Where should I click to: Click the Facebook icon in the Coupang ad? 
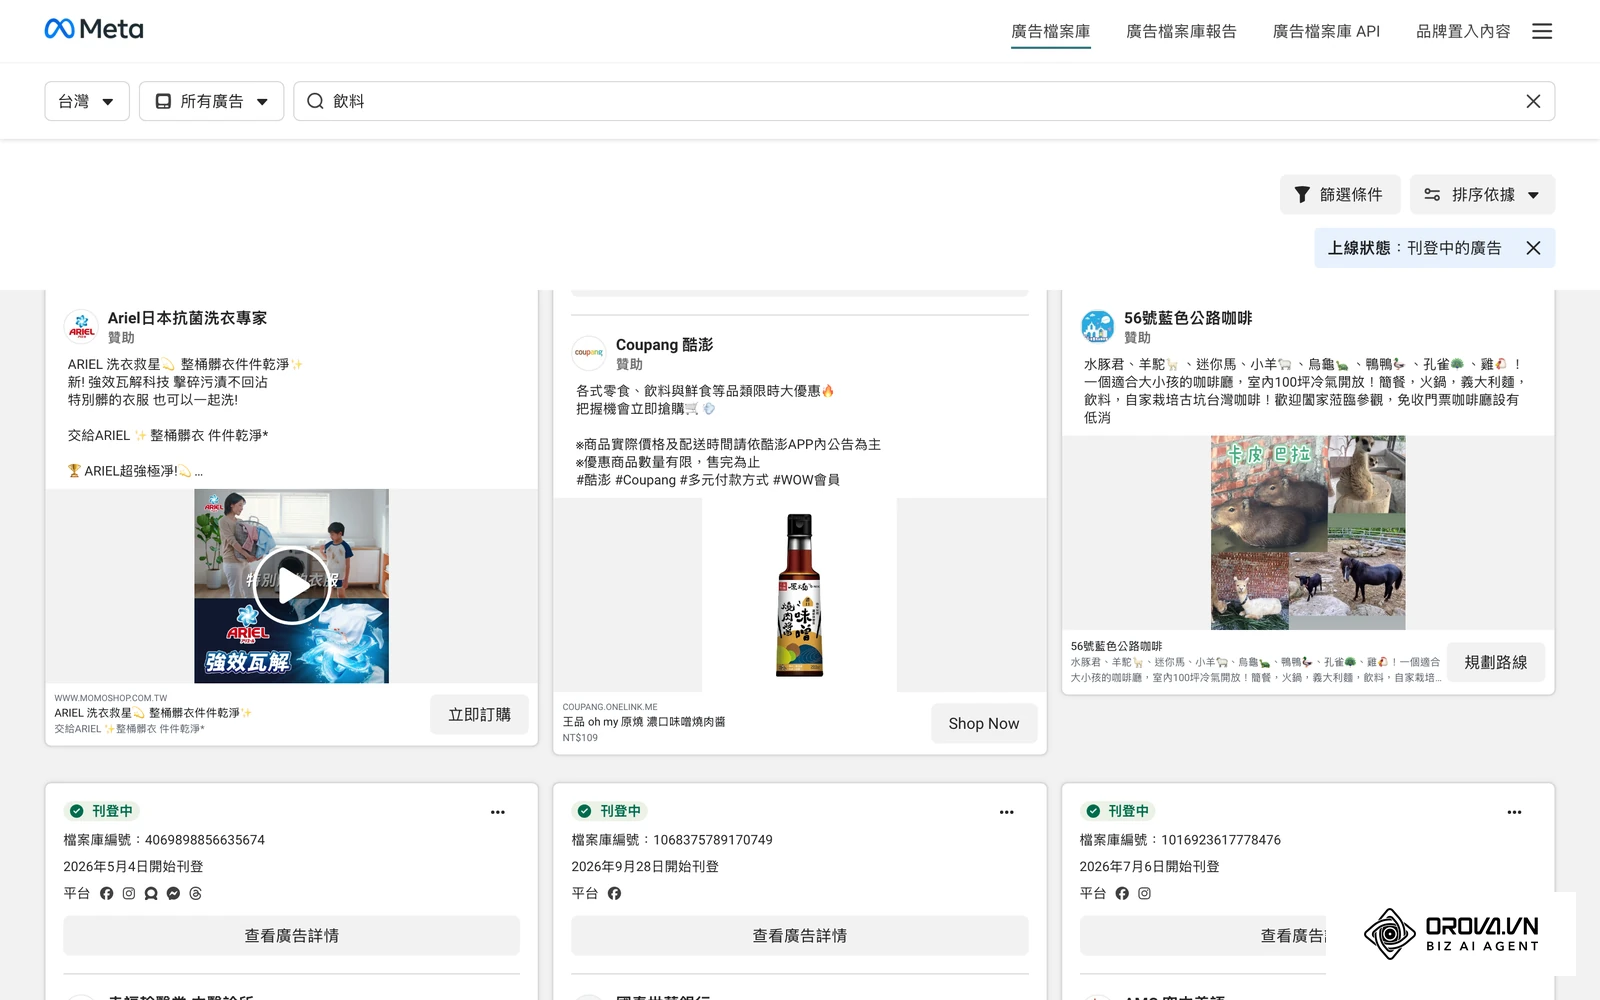(614, 893)
